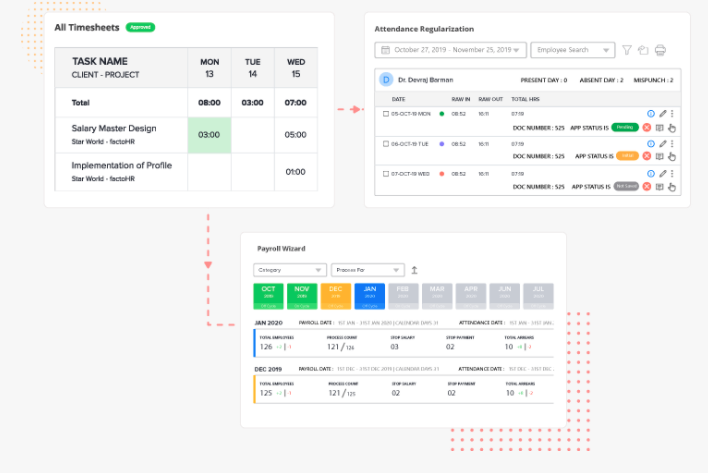Click the green highlighted 03:00 Monday cell
The height and width of the screenshot is (473, 708).
click(x=209, y=135)
